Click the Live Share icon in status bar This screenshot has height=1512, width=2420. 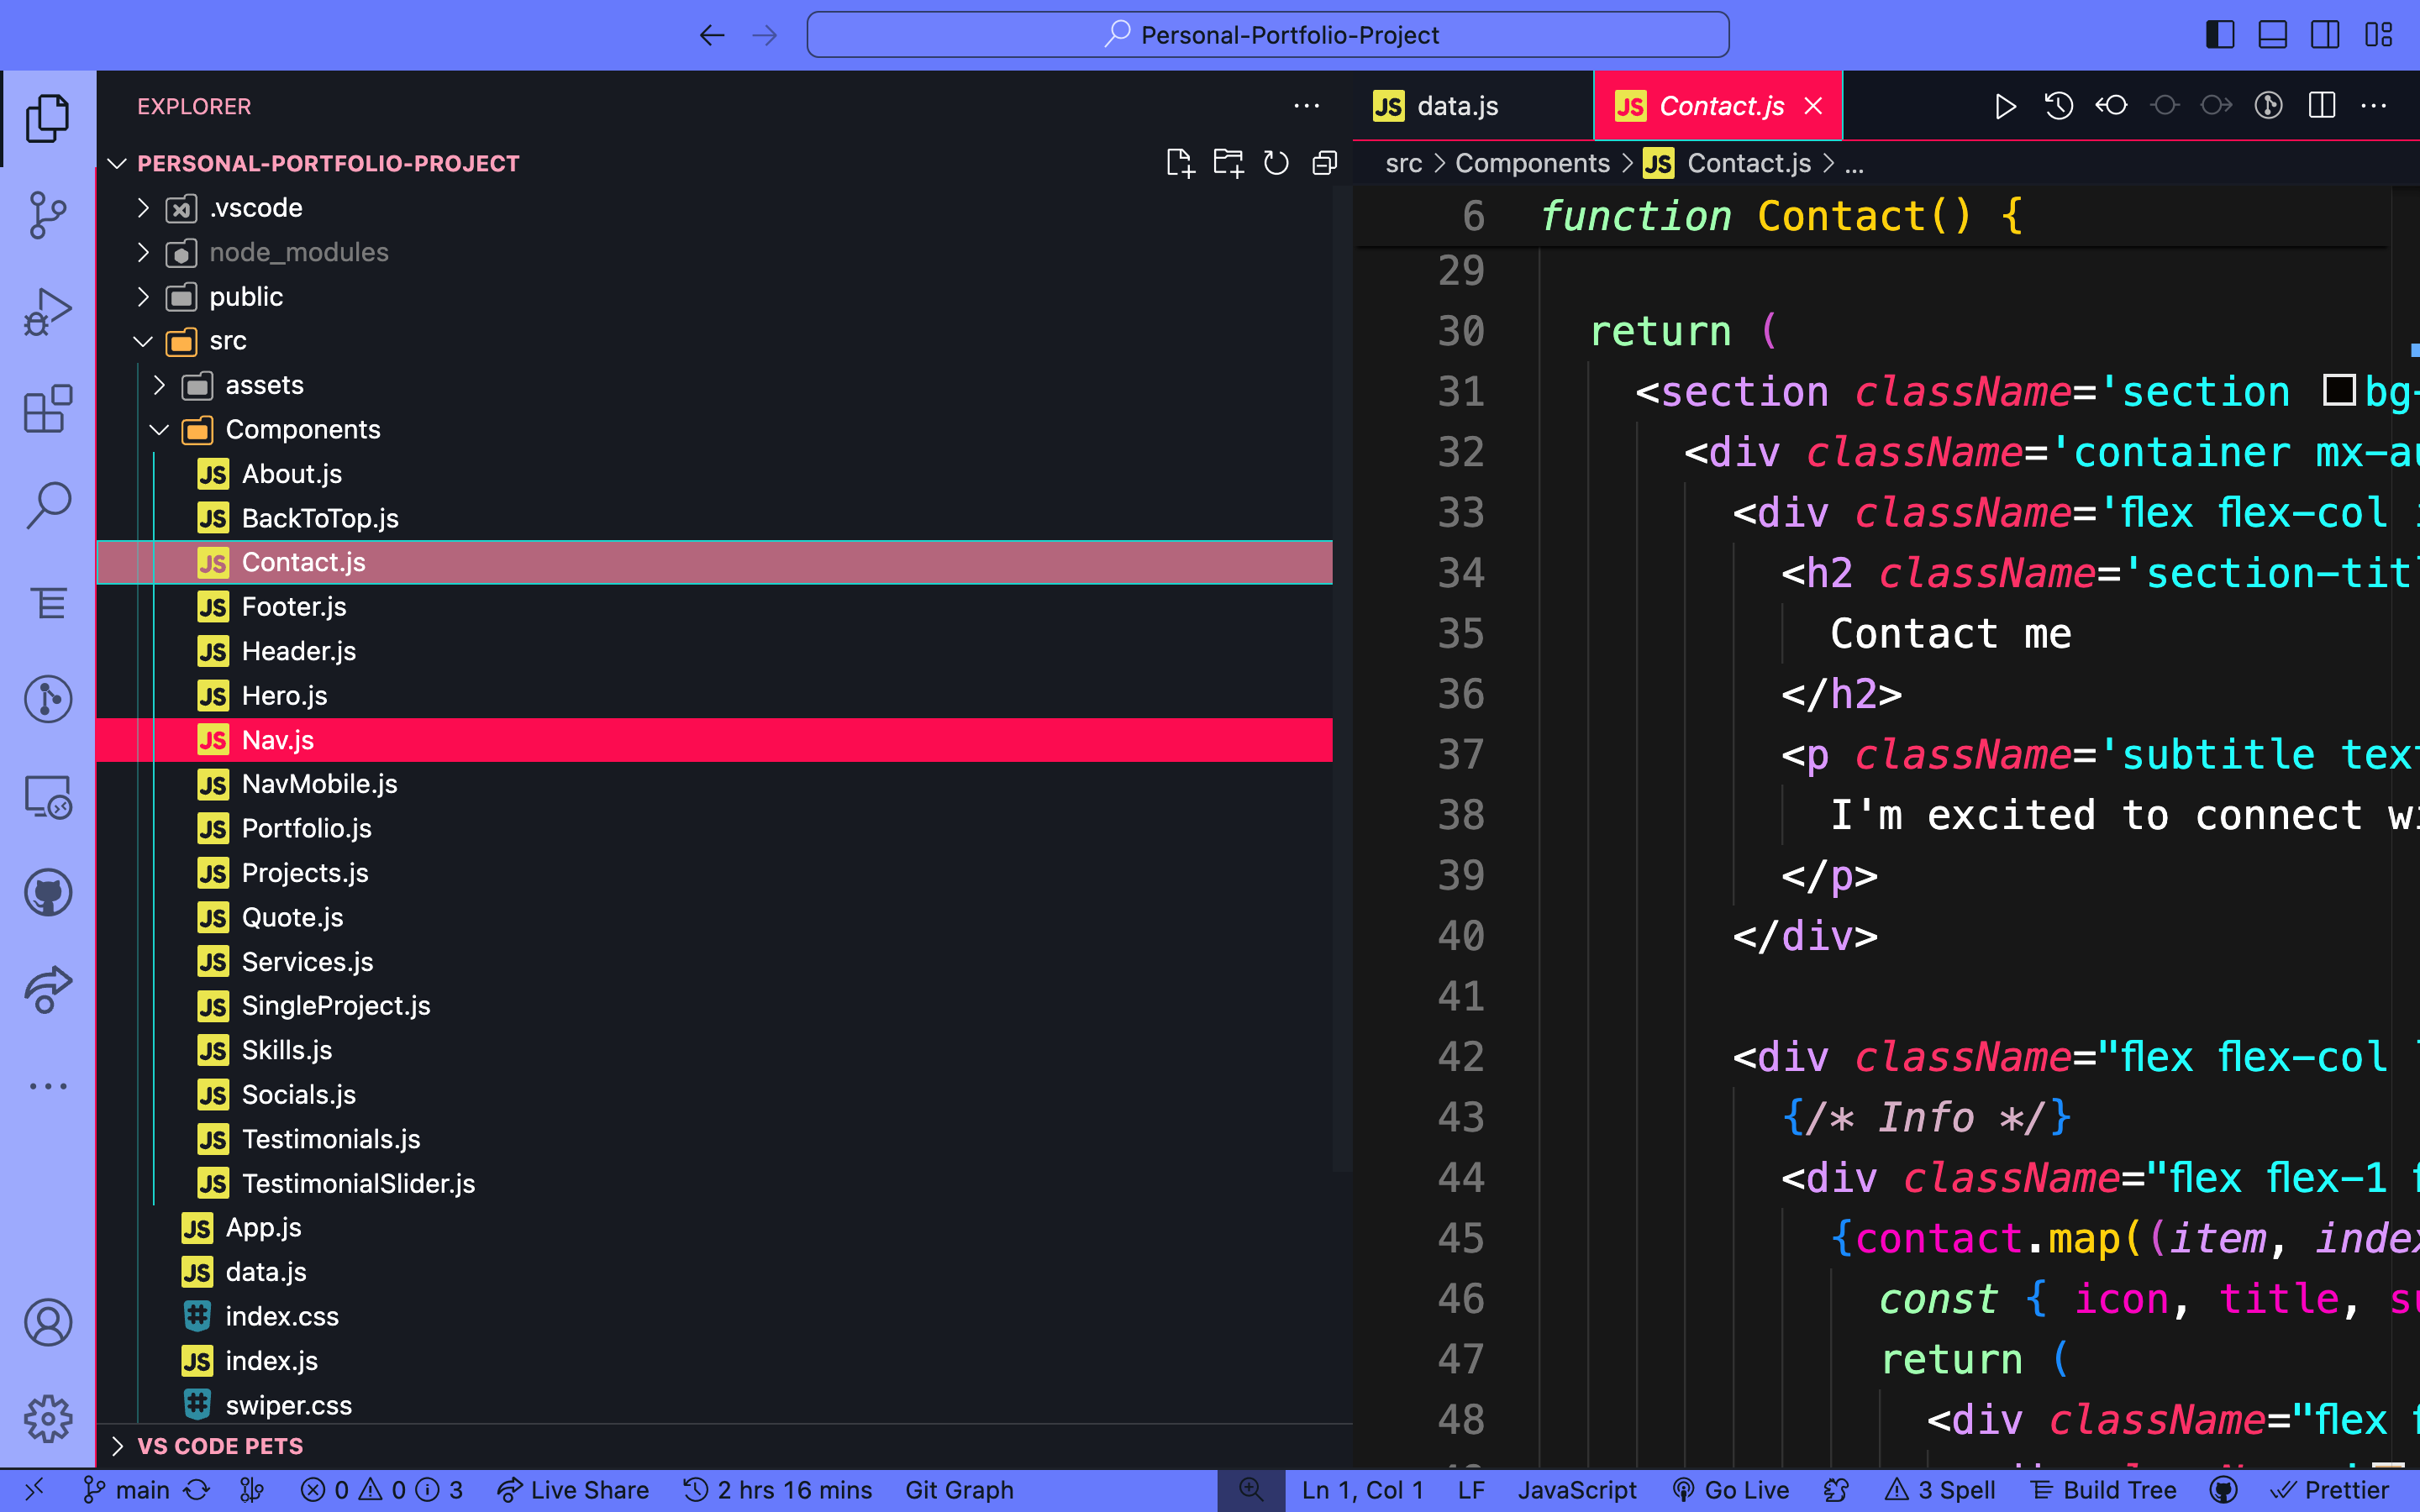(507, 1489)
